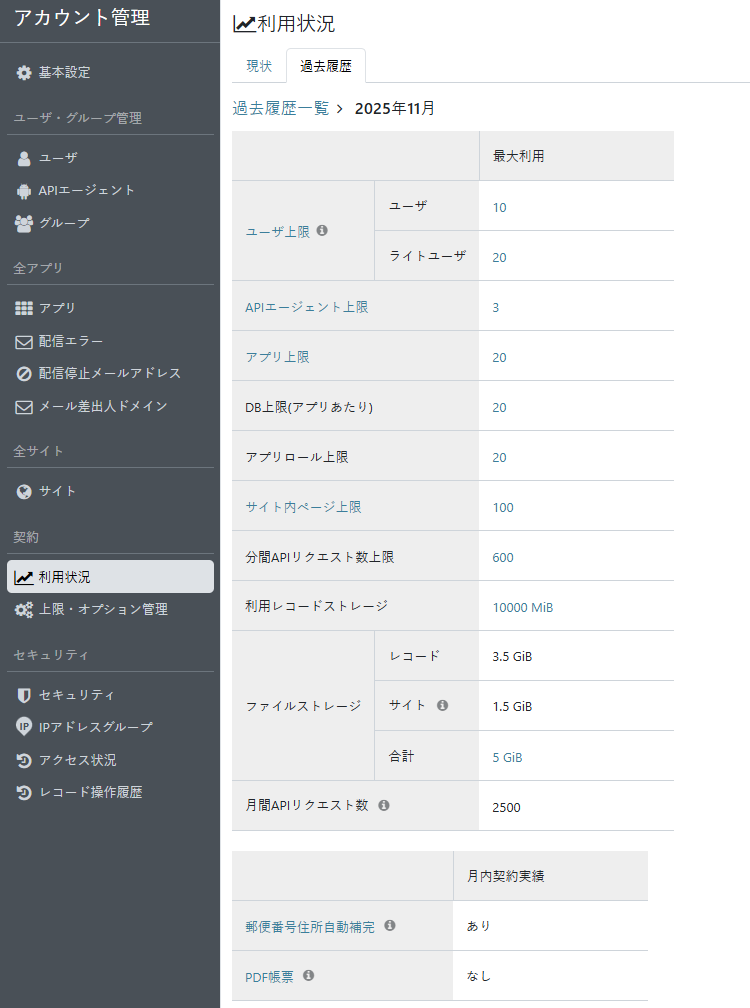Open the サイト内ページ上限 link
Viewport: 750px width, 1008px height.
point(303,507)
